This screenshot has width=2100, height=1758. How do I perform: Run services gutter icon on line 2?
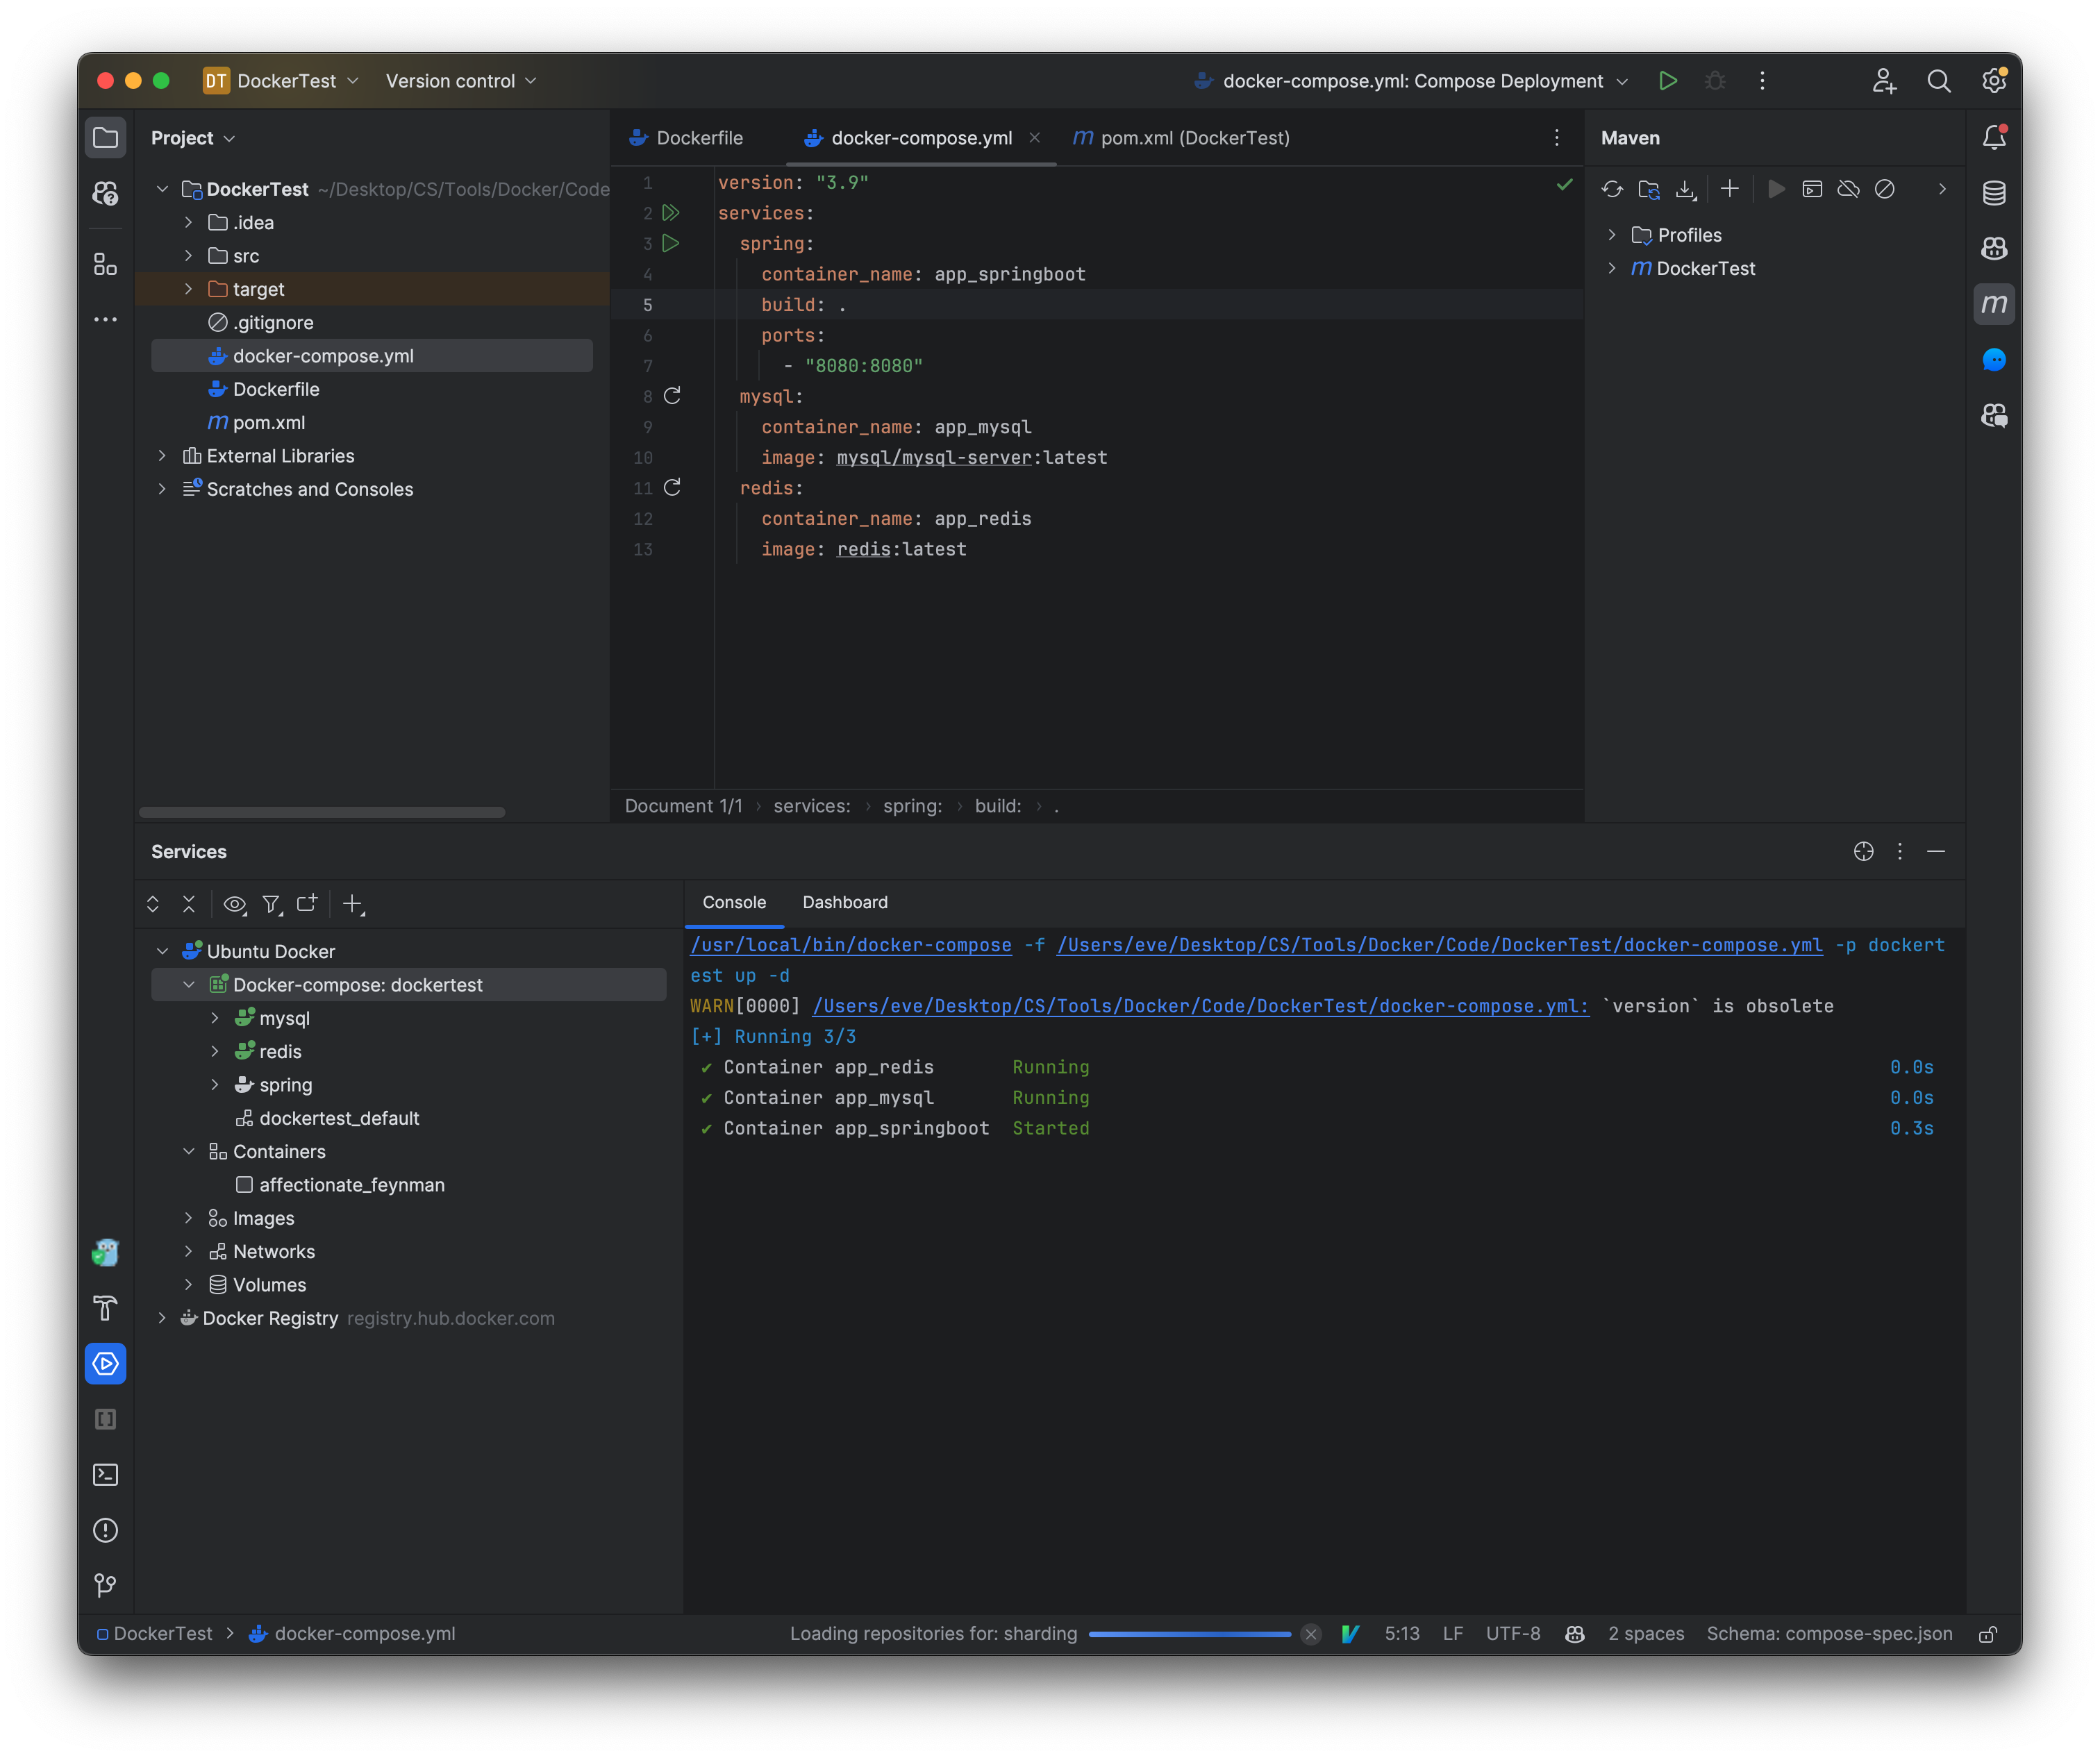tap(671, 213)
